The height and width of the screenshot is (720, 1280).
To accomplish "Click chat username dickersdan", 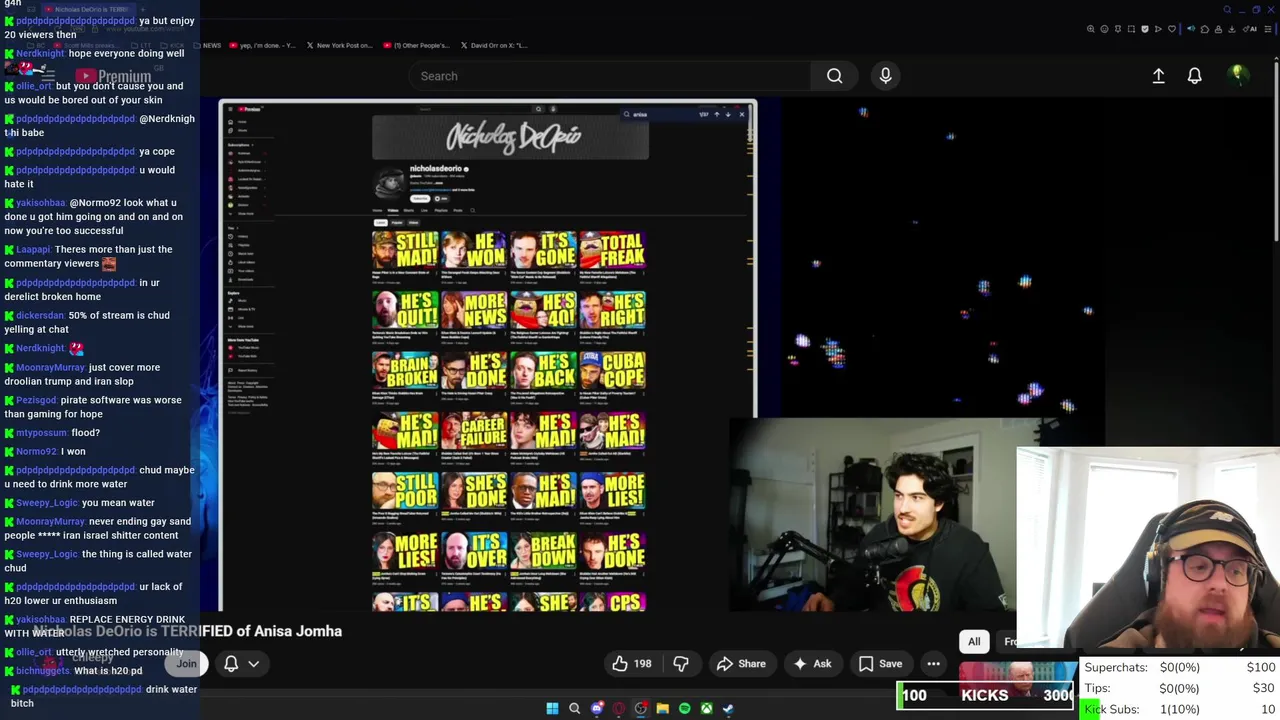I will pos(40,315).
